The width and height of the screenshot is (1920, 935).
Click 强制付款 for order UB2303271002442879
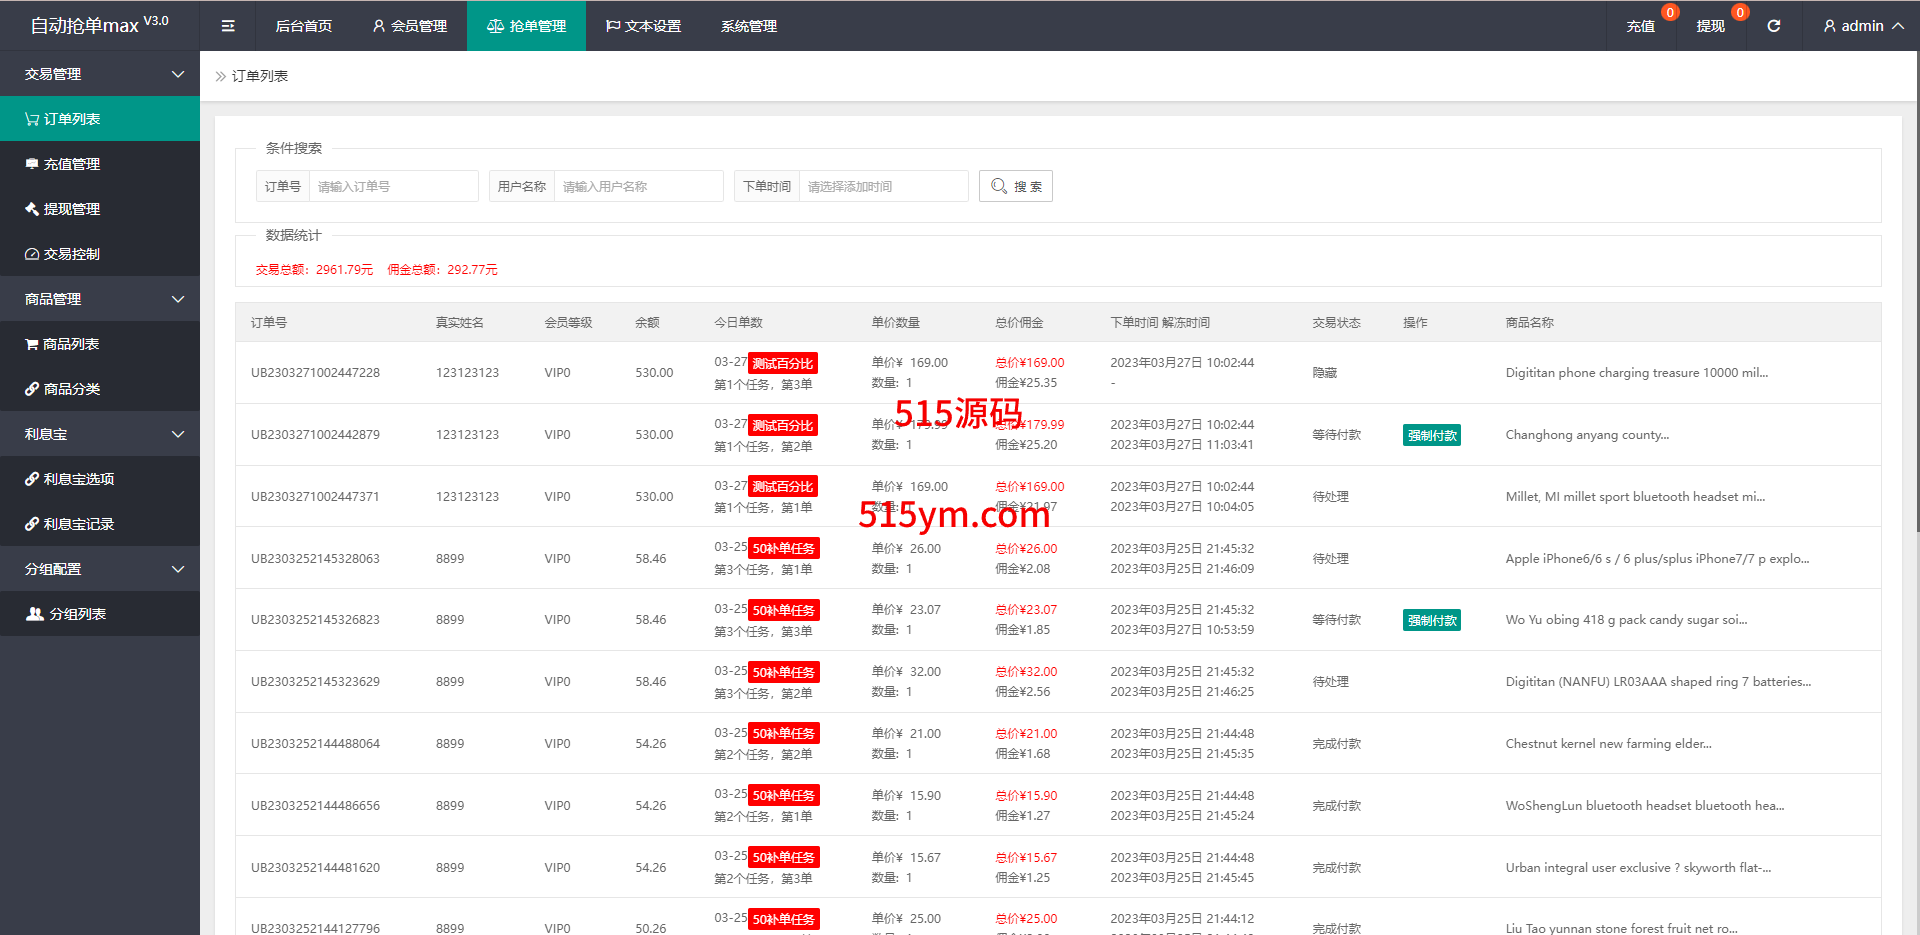1431,435
